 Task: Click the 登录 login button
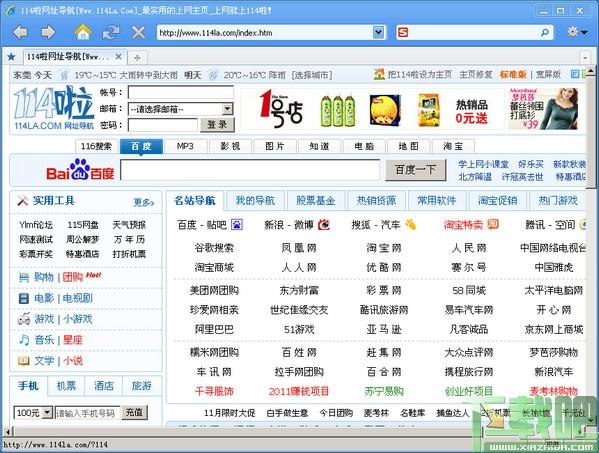[x=217, y=125]
